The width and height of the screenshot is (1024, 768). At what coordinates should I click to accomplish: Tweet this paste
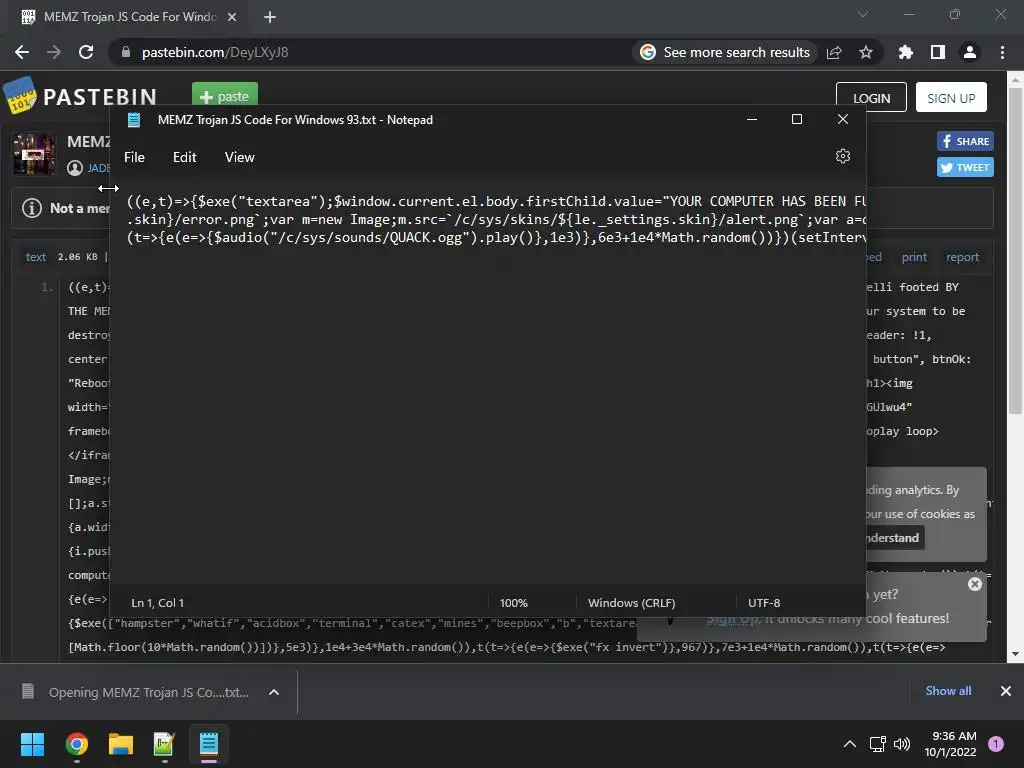click(x=965, y=167)
